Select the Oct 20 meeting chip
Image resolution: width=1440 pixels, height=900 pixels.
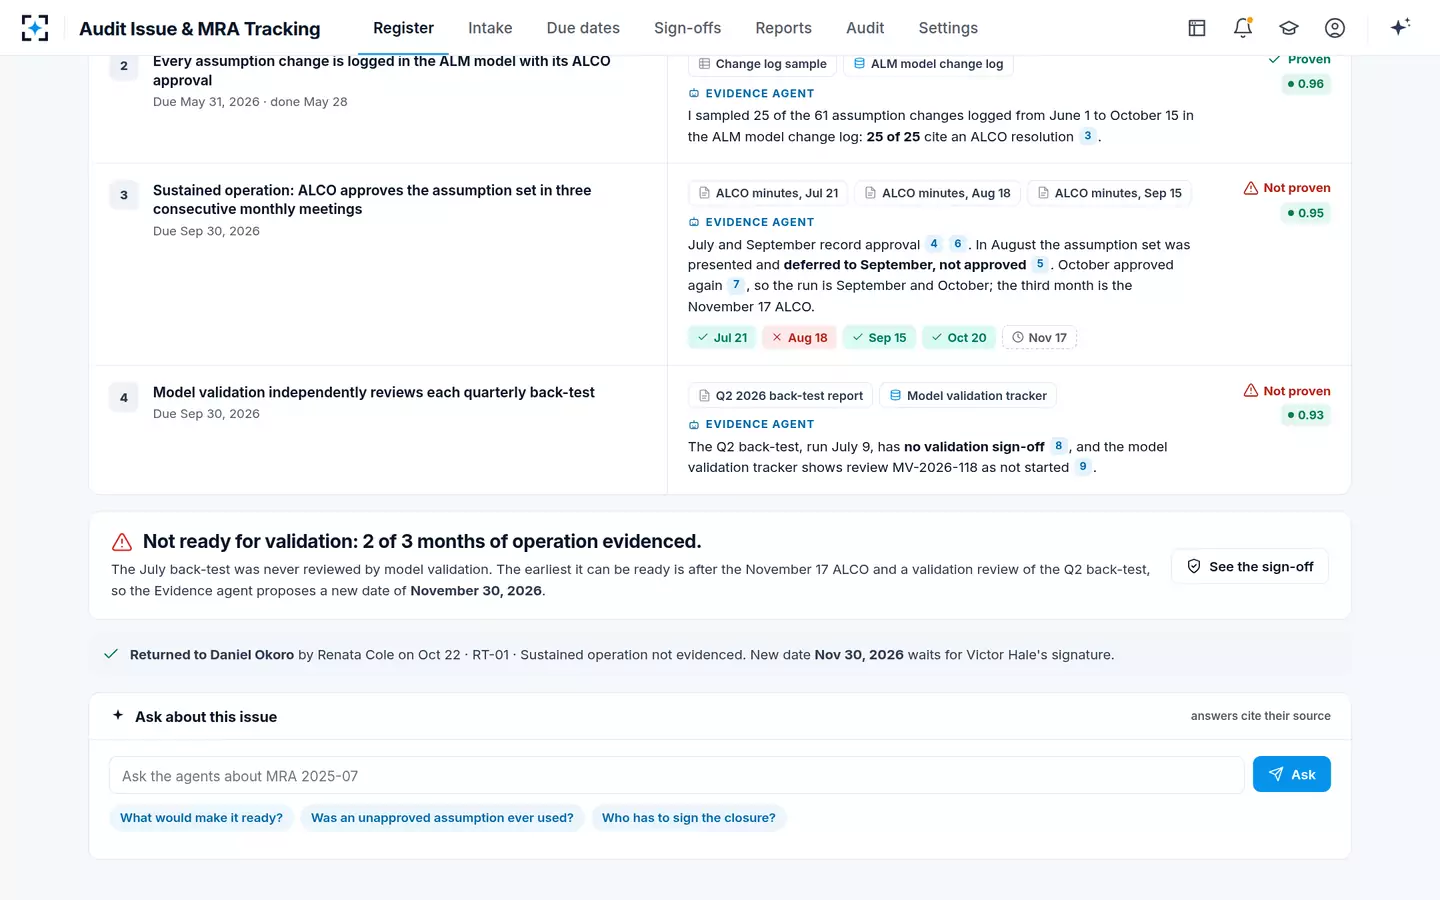point(959,338)
